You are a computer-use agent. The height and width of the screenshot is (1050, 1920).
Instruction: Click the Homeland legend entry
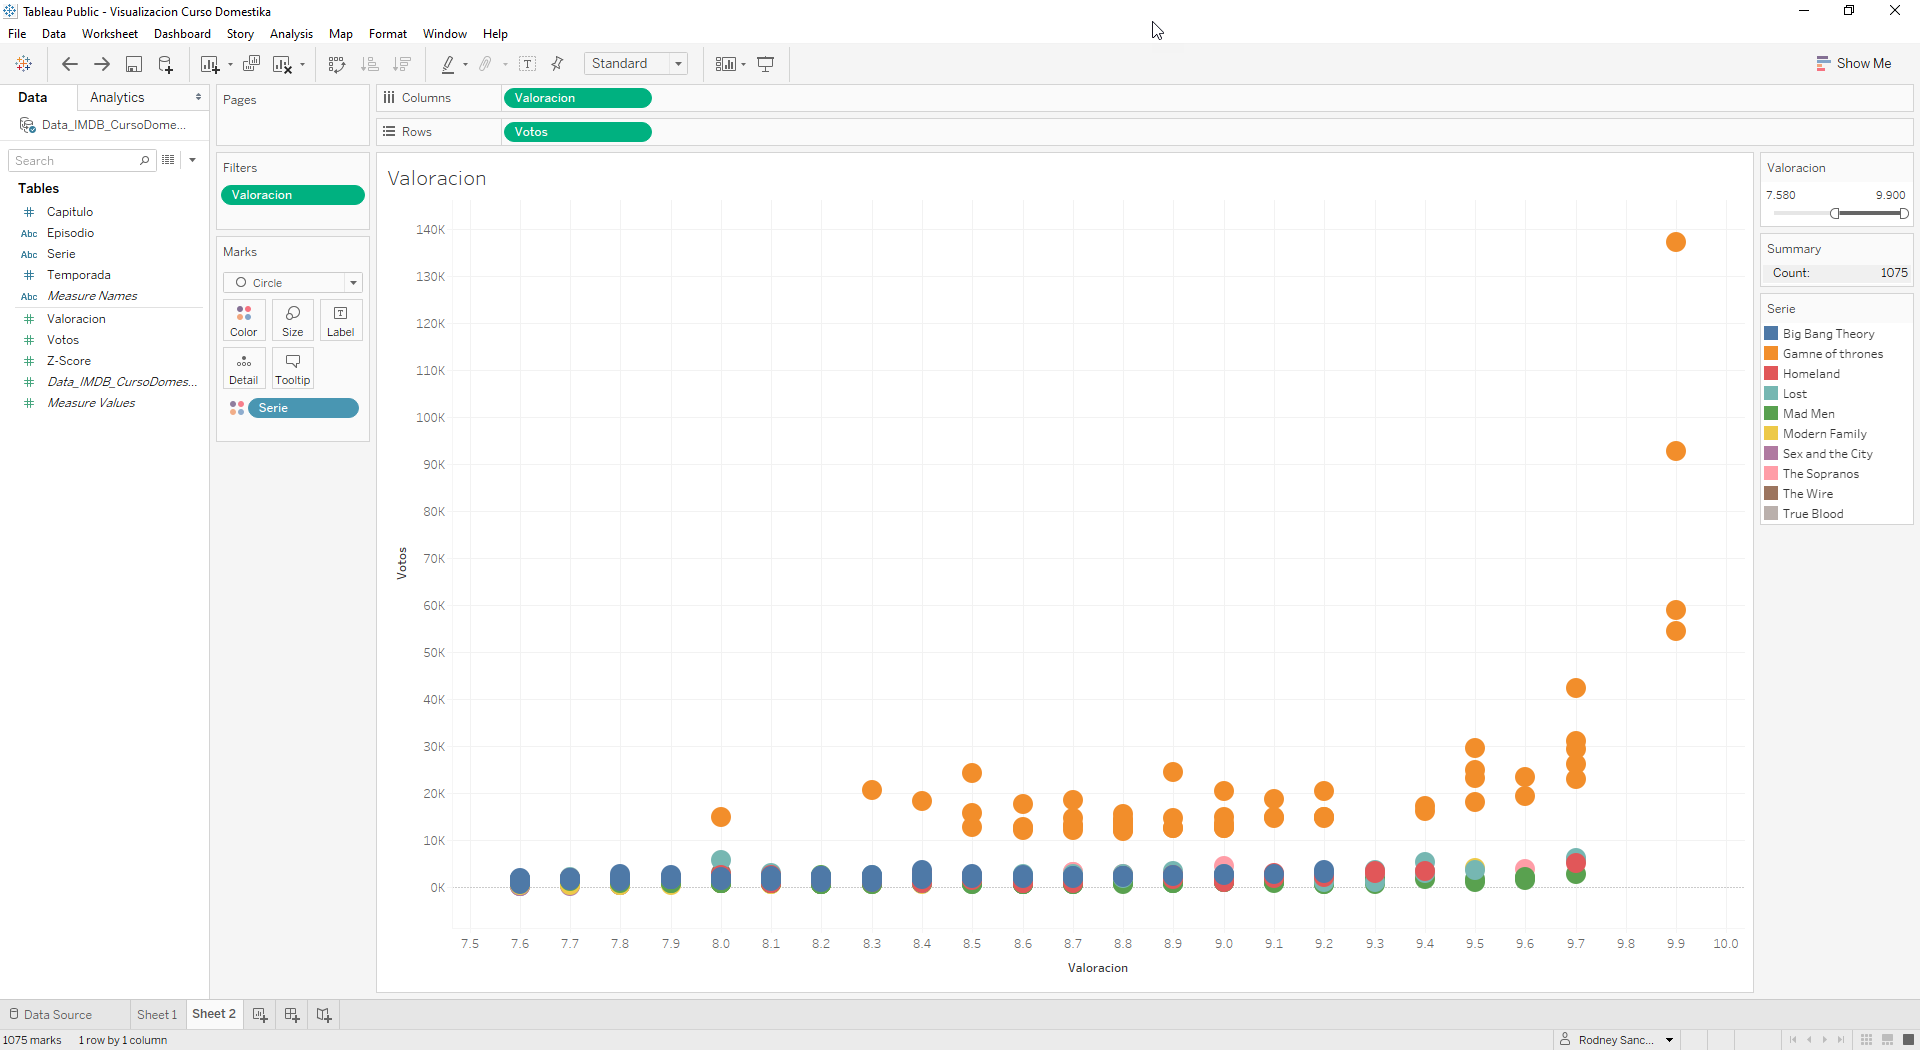[x=1811, y=374]
